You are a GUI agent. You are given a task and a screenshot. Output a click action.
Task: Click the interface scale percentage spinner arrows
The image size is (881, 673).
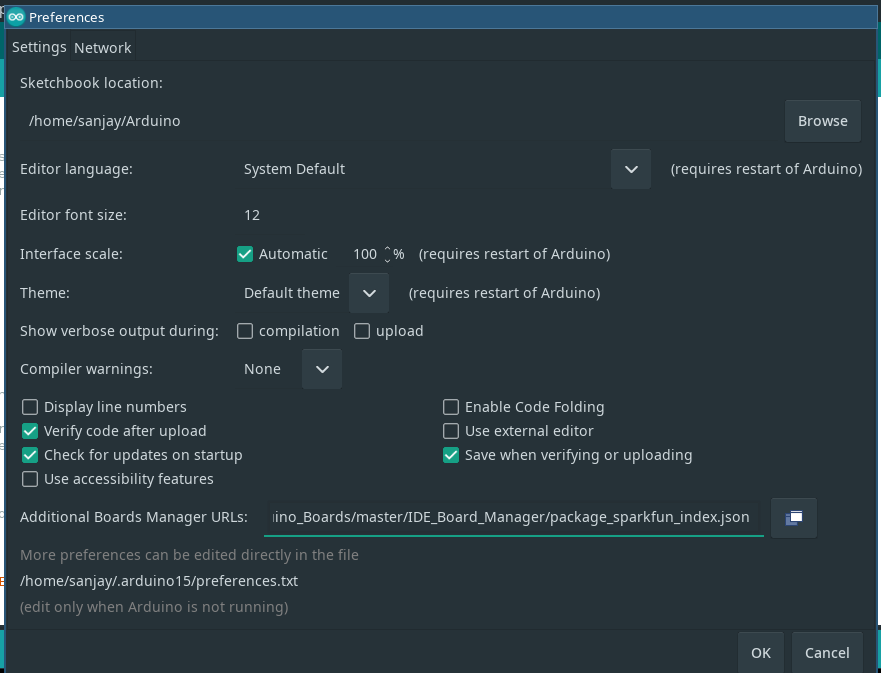387,254
